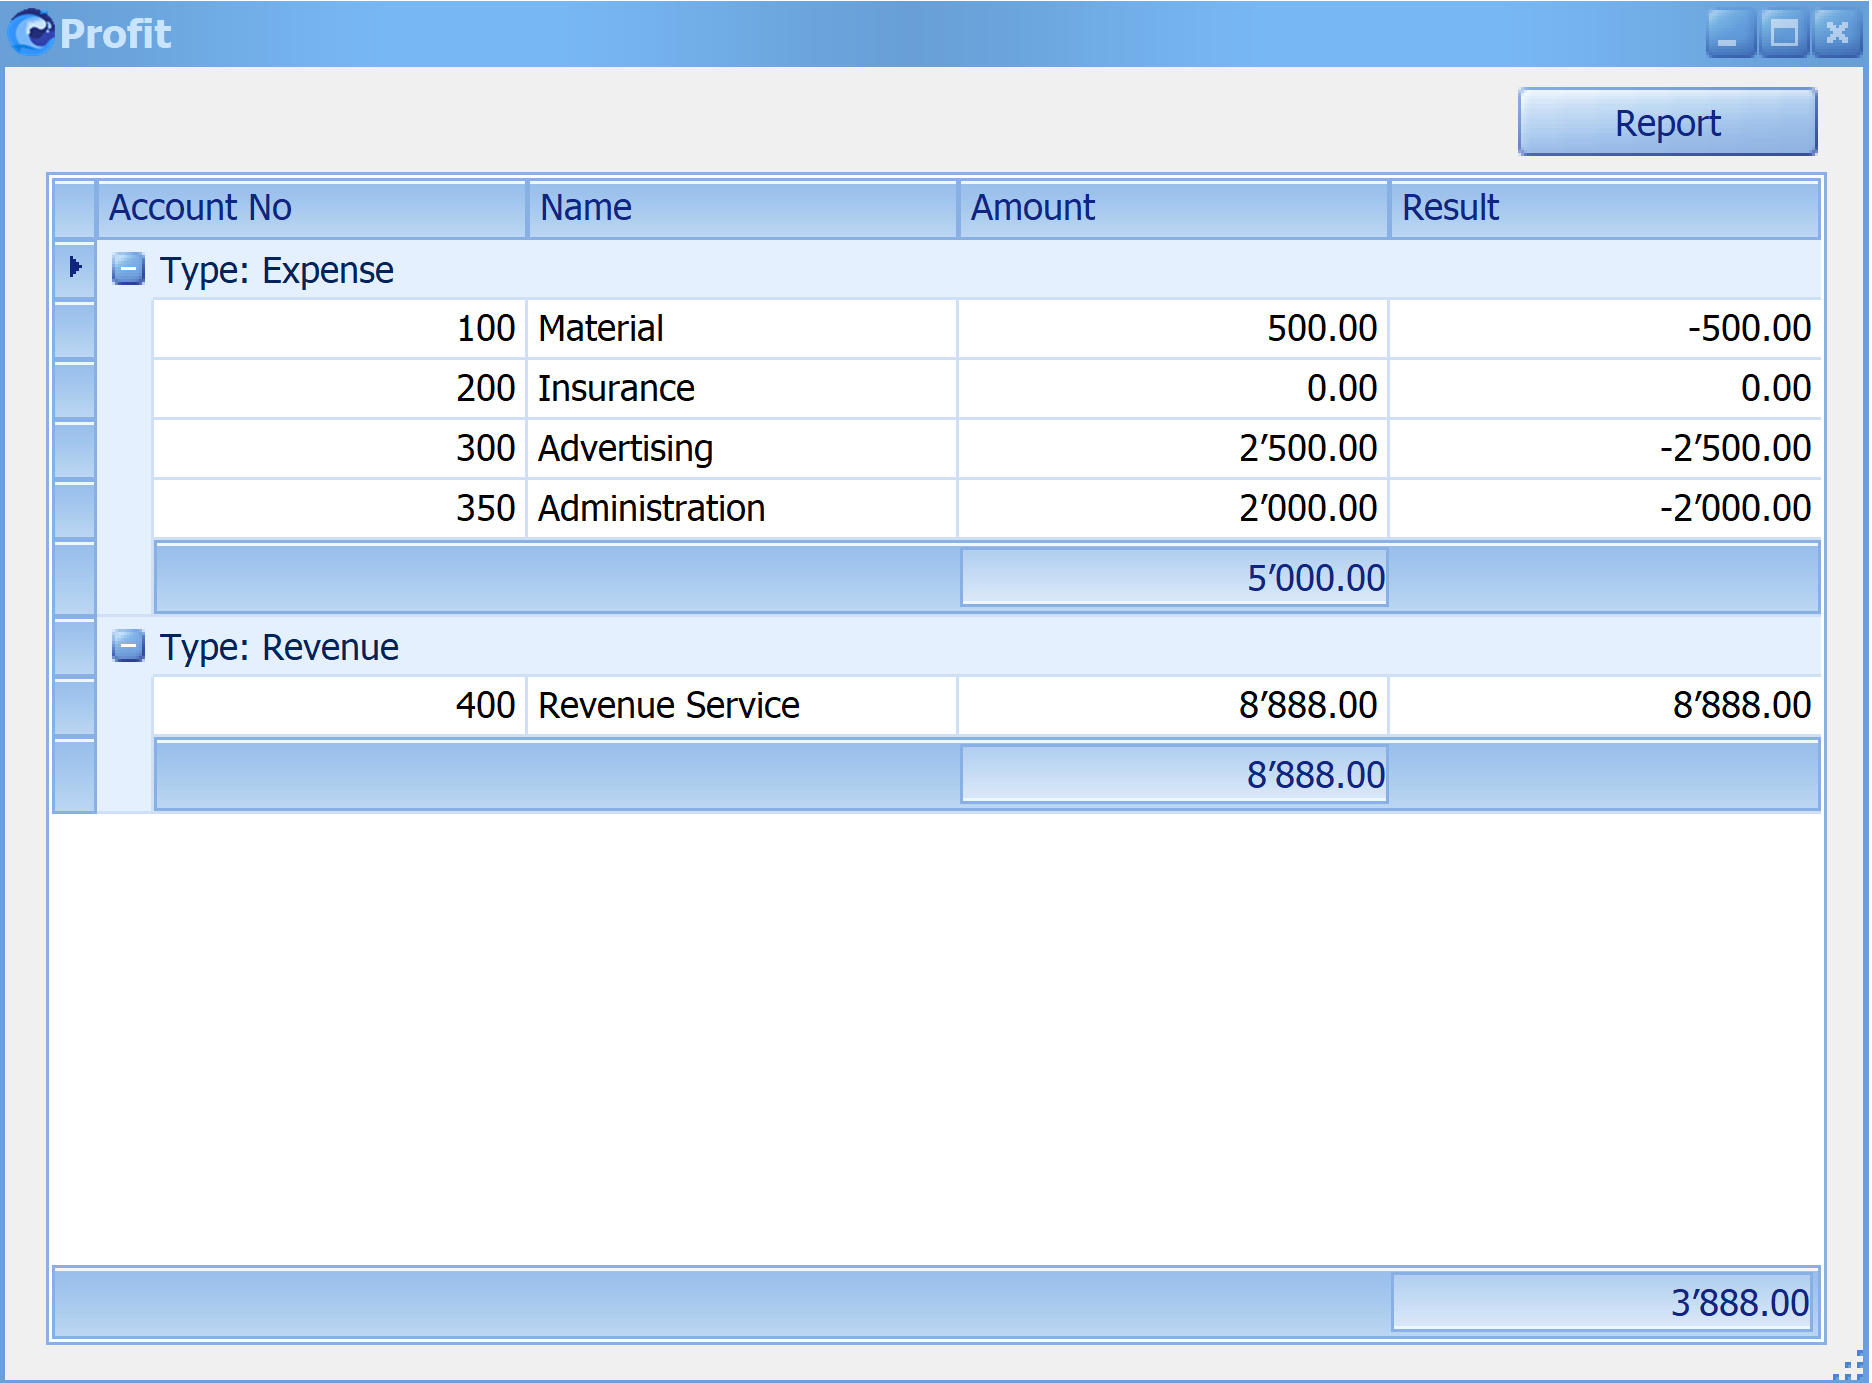Image resolution: width=1872 pixels, height=1383 pixels.
Task: Click the Profit app icon in title bar
Action: click(32, 32)
